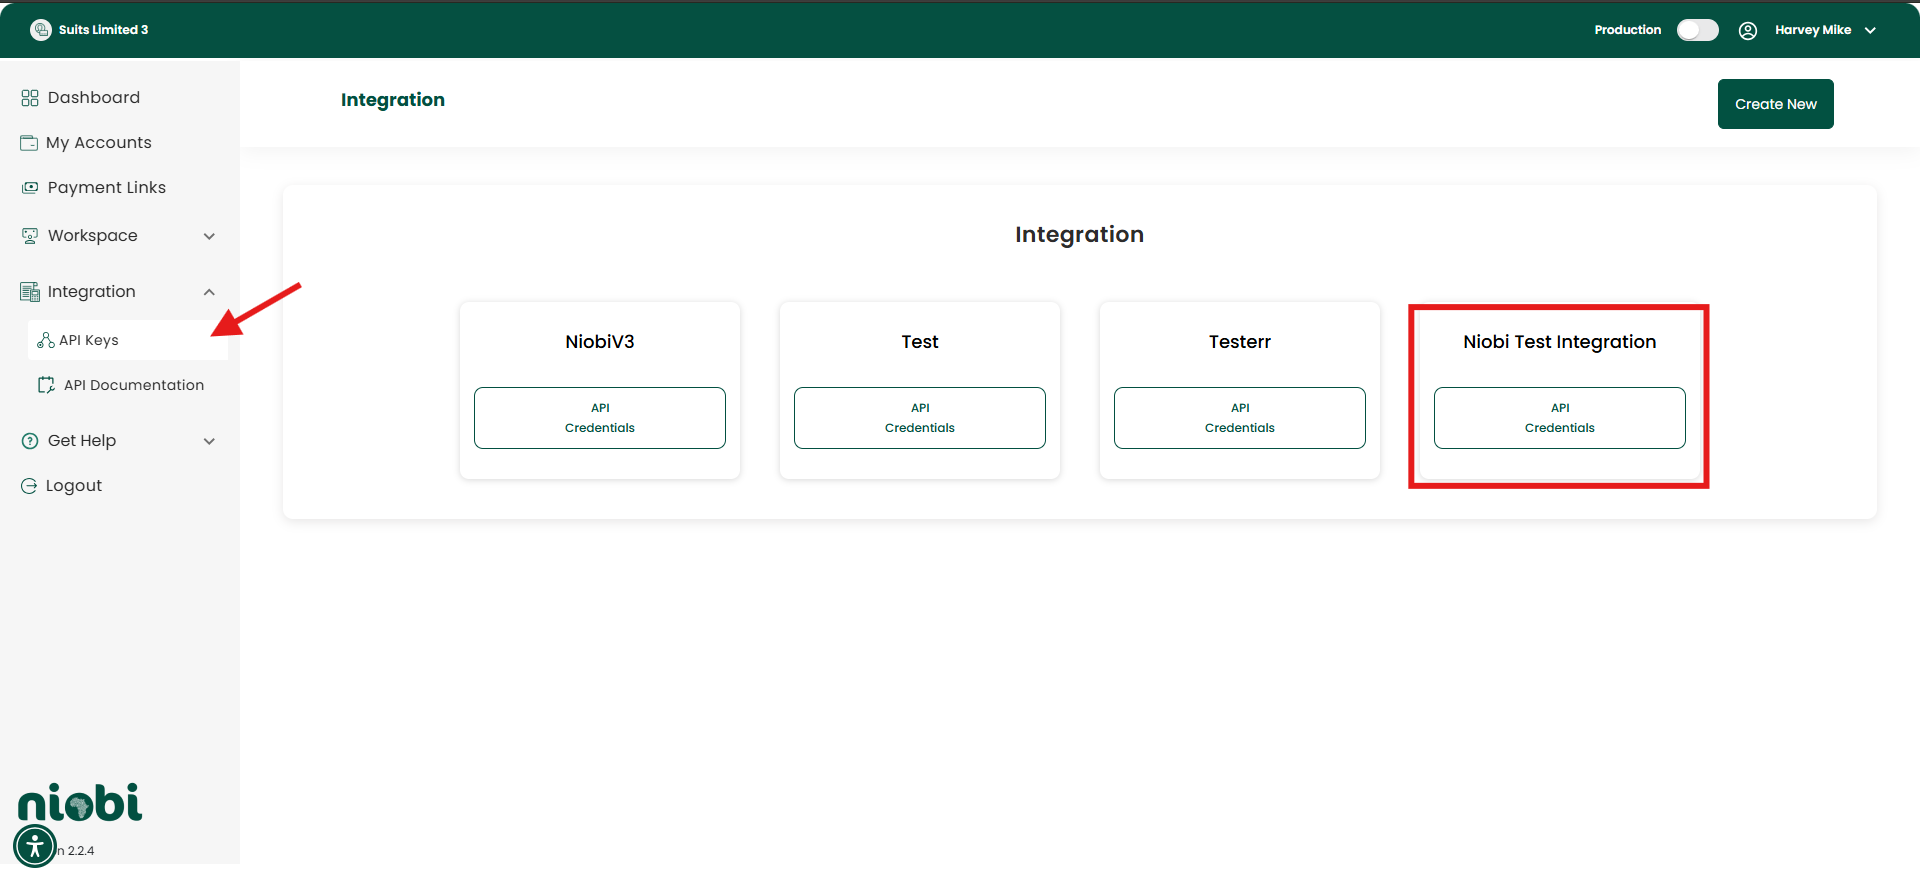Click the Niobi Test Integration card title
This screenshot has width=1920, height=877.
(x=1560, y=342)
